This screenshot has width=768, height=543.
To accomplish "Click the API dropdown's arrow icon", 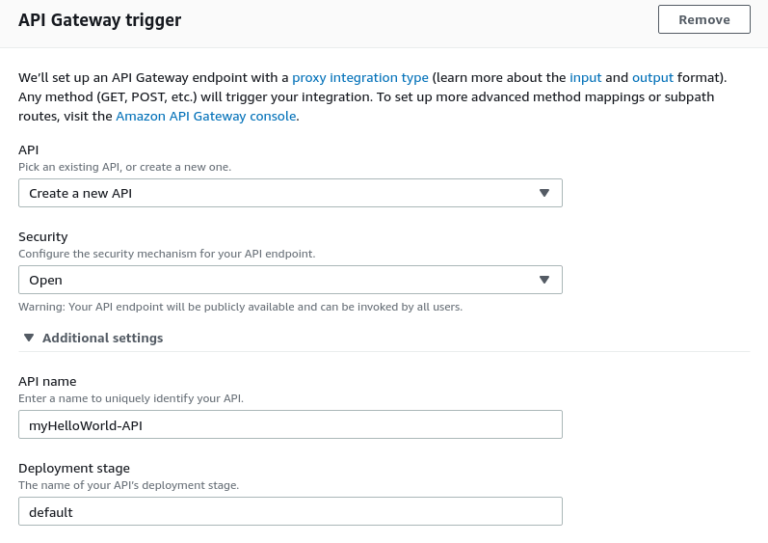I will [x=544, y=193].
